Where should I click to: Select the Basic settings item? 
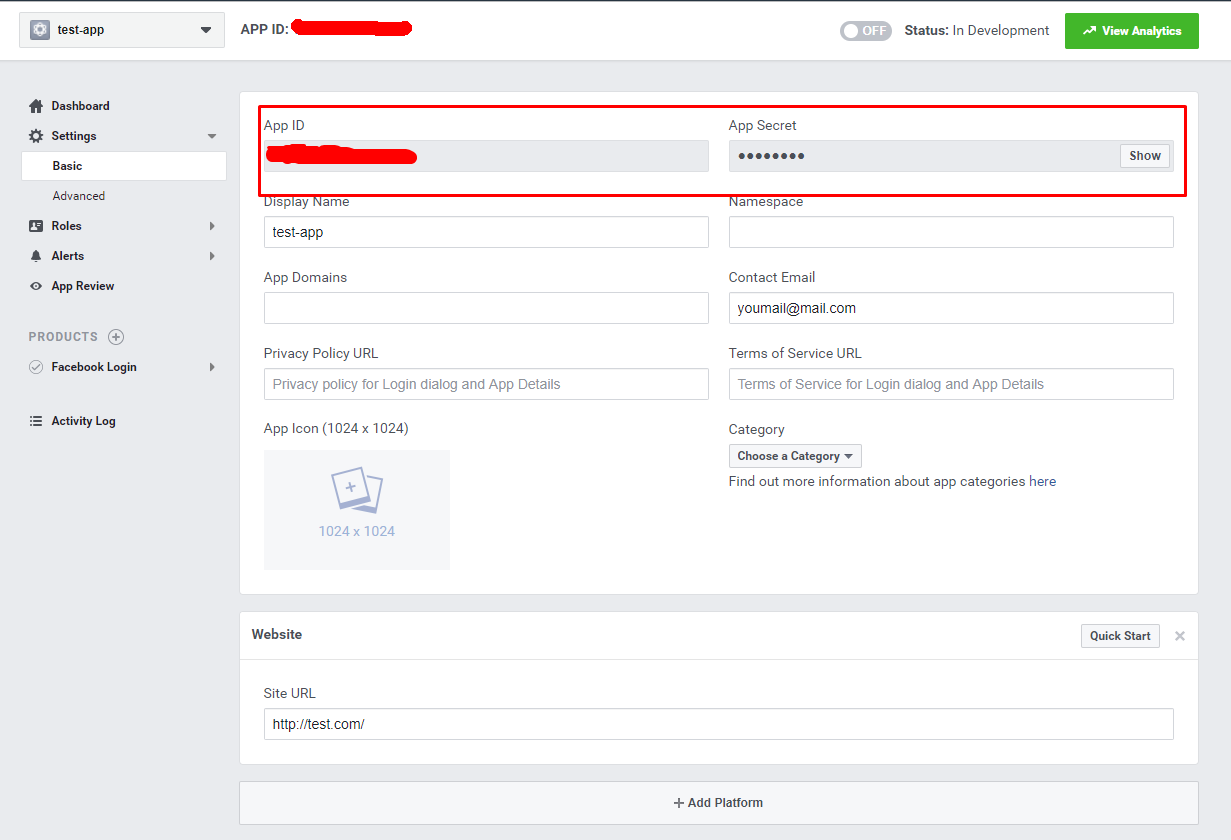[x=124, y=166]
